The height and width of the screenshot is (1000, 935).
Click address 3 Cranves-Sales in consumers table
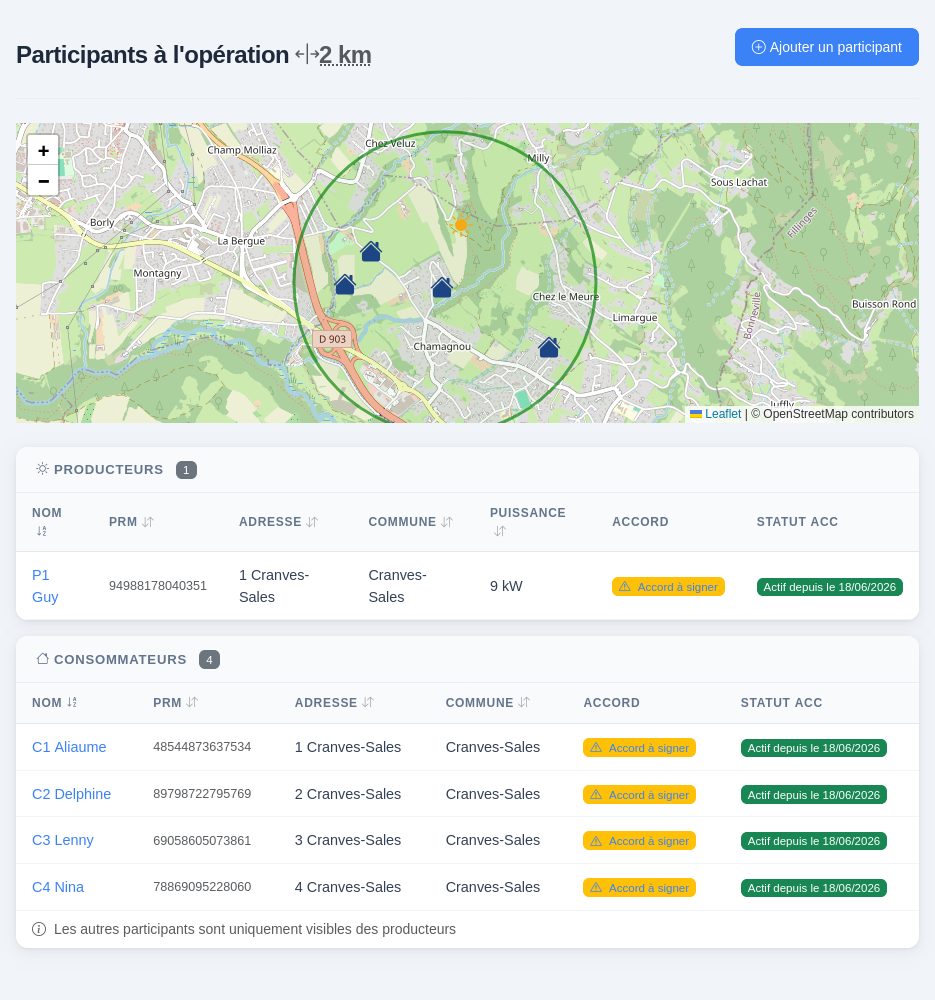tap(348, 840)
